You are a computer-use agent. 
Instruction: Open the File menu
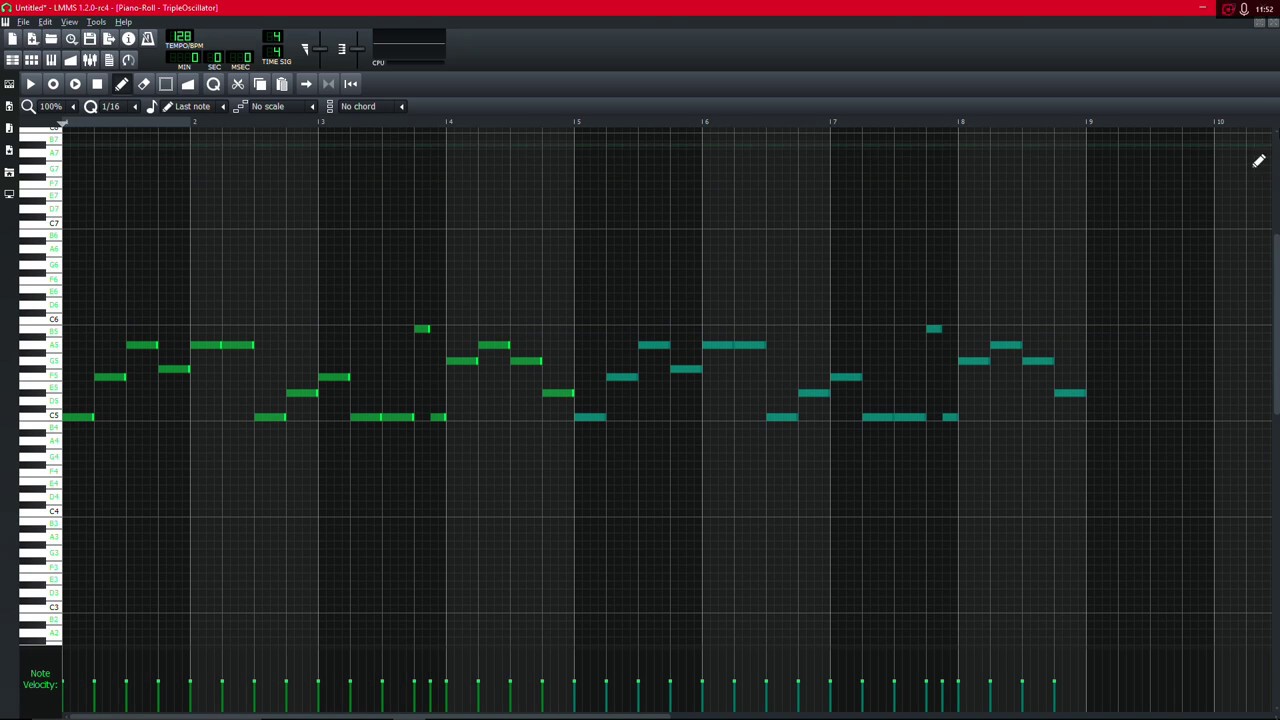23,22
